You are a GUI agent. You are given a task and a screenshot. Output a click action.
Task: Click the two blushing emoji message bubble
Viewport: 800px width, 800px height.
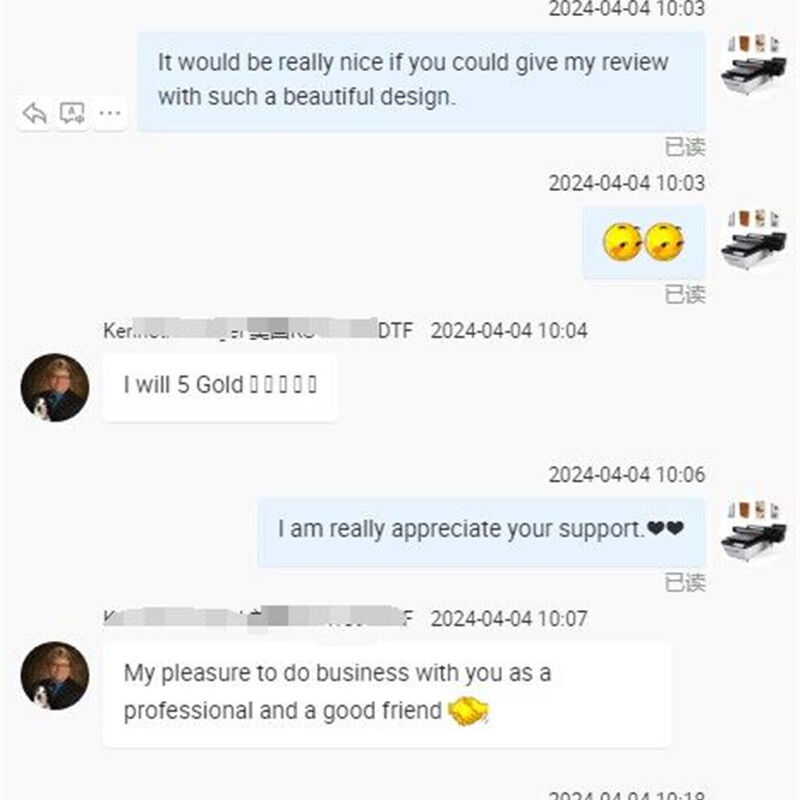644,242
